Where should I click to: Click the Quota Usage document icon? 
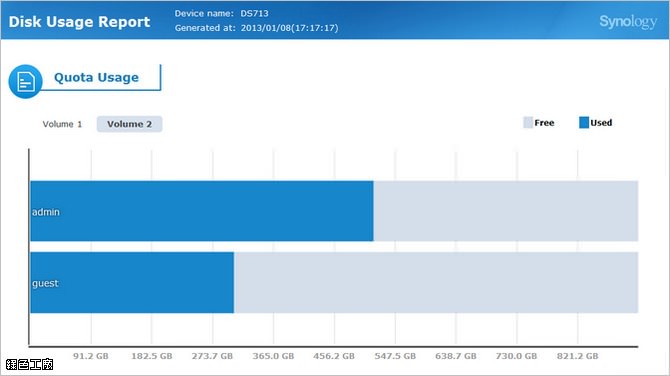[x=25, y=81]
